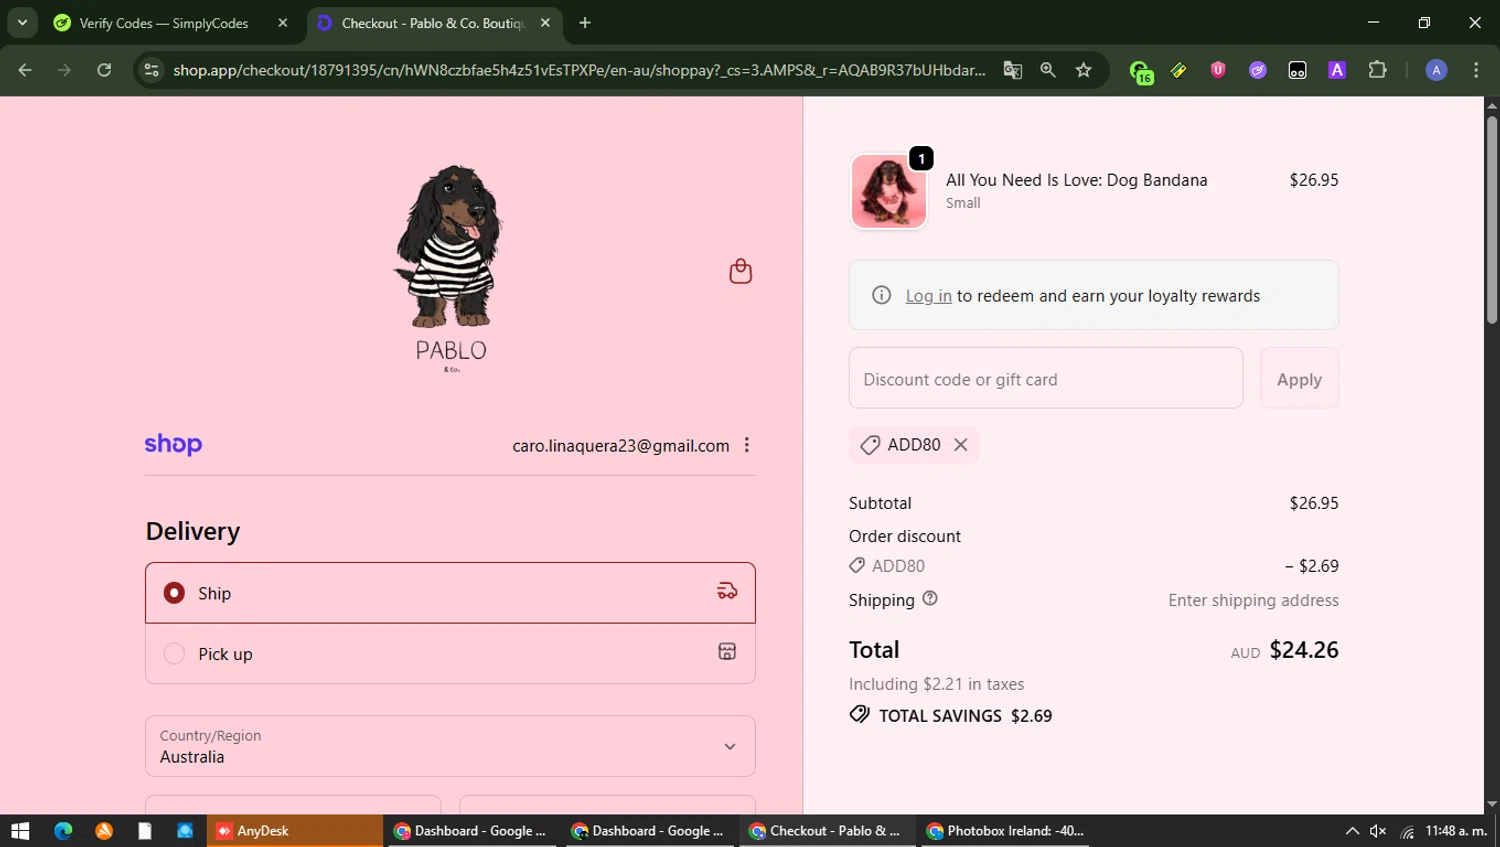Click the purple A extension icon
The width and height of the screenshot is (1500, 847).
(1337, 70)
